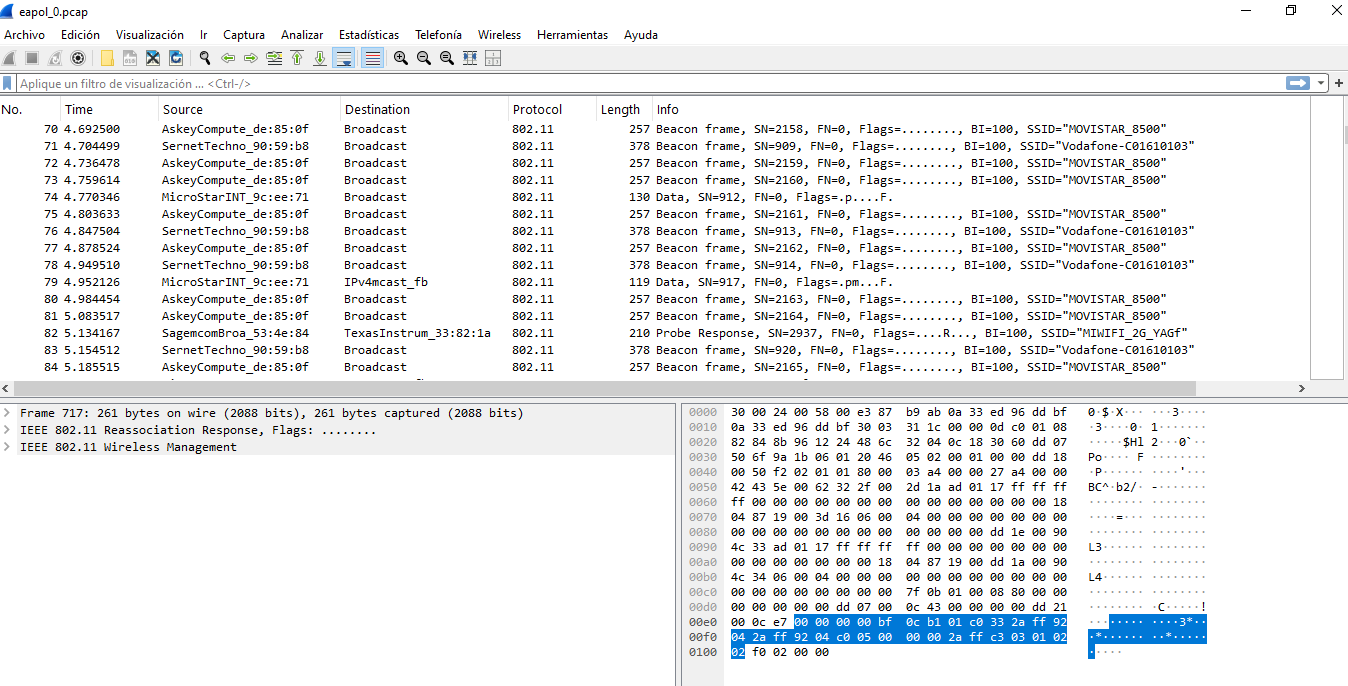Image resolution: width=1348 pixels, height=686 pixels.
Task: Open the Estadísticas menu
Action: point(369,34)
